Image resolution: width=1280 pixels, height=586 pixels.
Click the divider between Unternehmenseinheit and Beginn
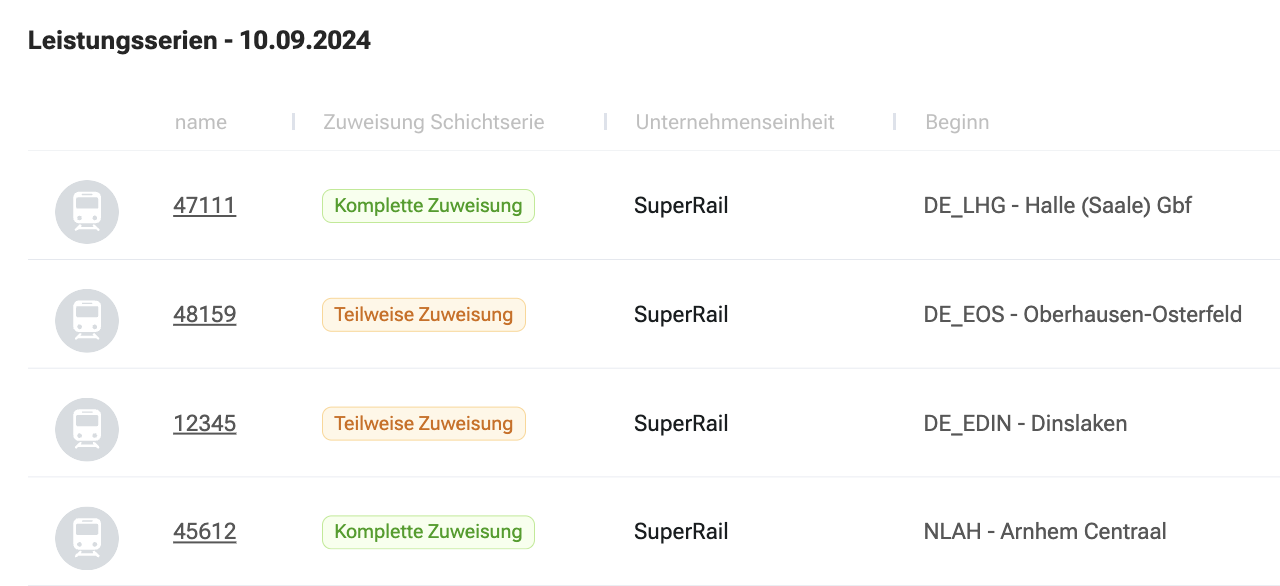(x=894, y=122)
